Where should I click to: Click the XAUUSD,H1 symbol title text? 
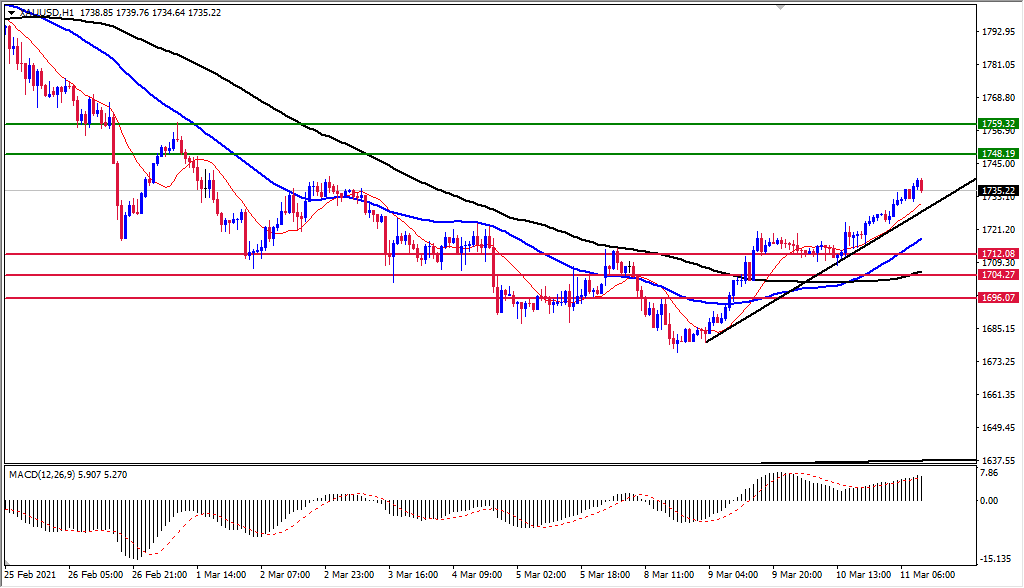pyautogui.click(x=46, y=13)
